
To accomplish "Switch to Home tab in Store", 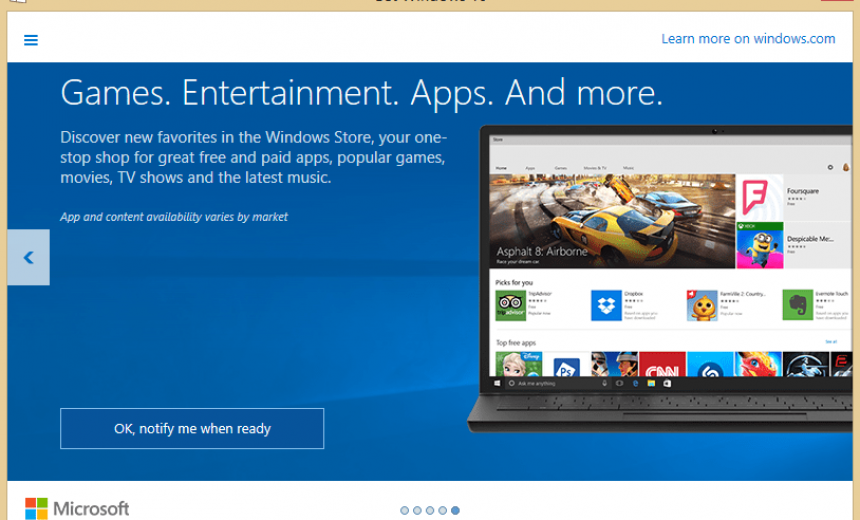I will tap(501, 167).
